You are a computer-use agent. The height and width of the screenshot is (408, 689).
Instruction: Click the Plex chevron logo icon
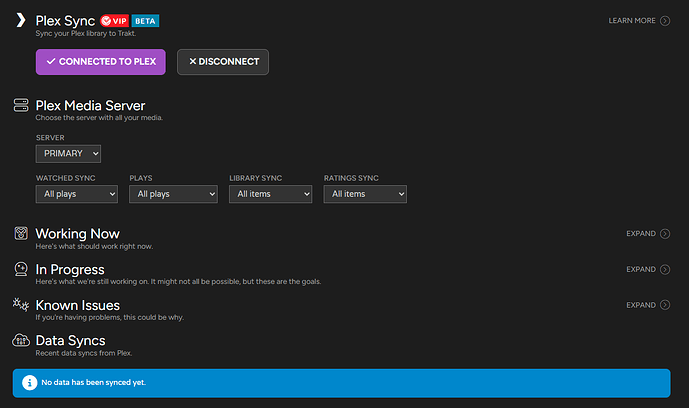(x=21, y=20)
